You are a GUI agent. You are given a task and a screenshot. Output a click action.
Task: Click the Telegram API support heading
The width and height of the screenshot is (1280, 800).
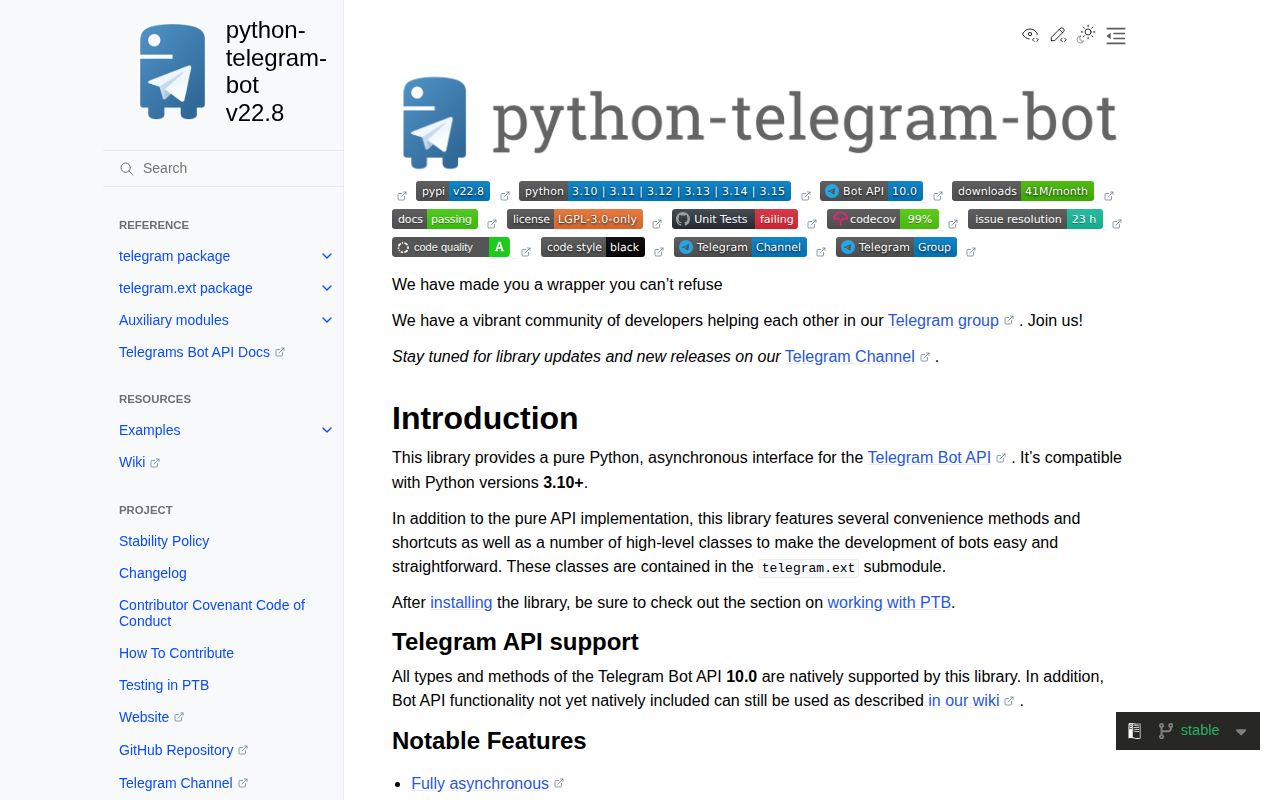tap(515, 641)
